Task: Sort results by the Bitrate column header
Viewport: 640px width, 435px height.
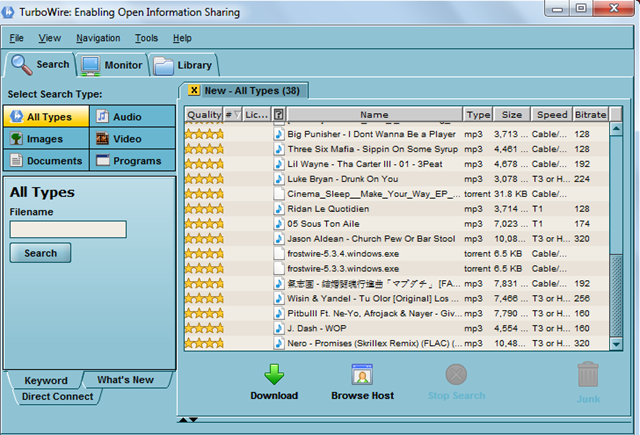Action: click(590, 115)
